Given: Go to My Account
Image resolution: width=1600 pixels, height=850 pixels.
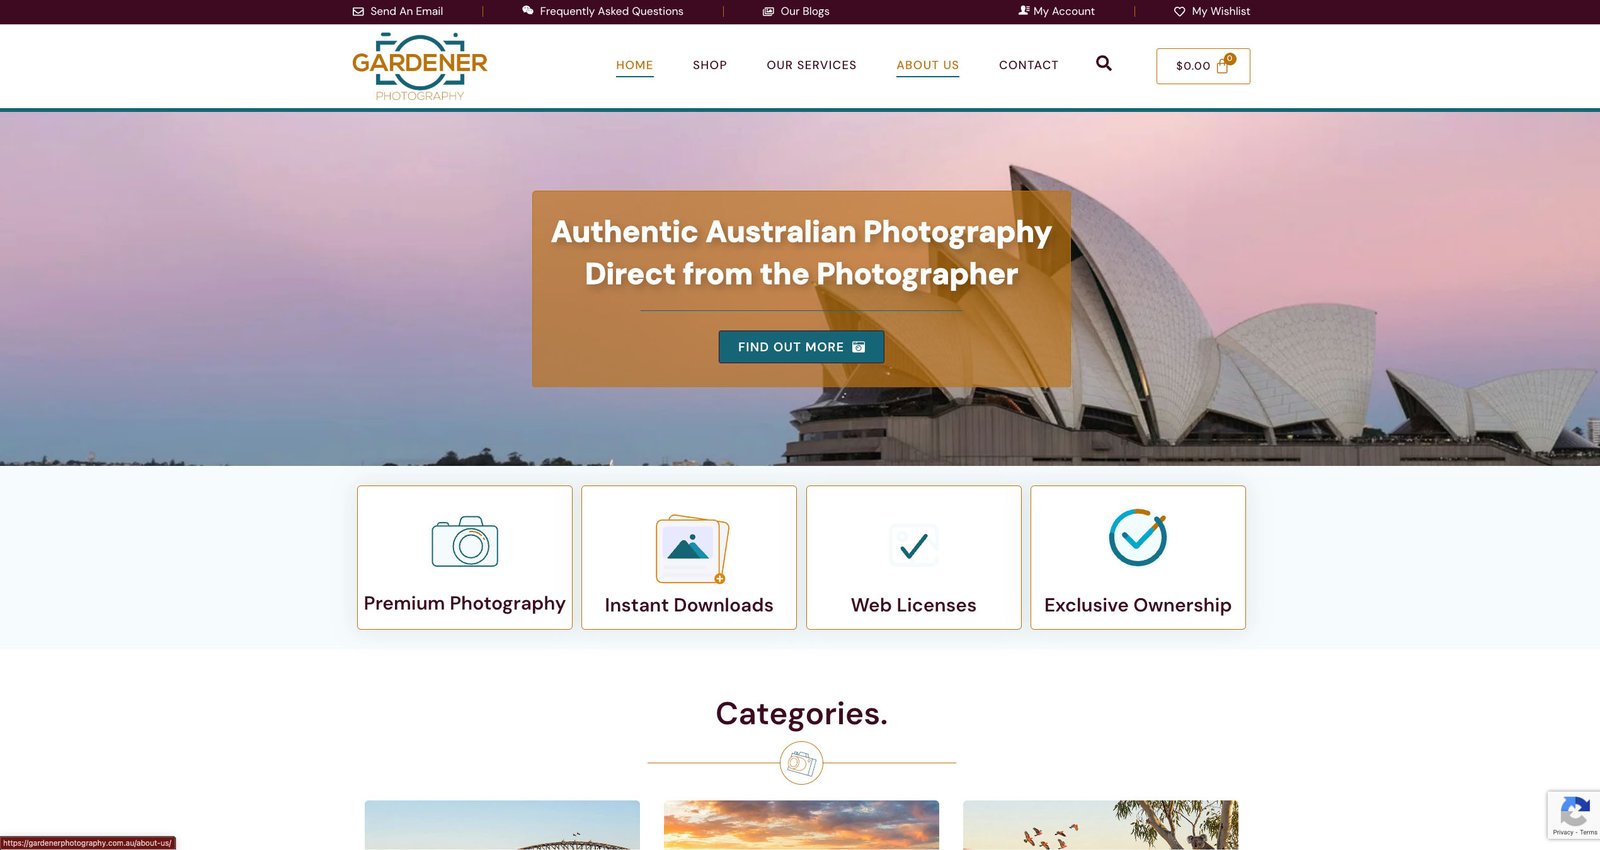Looking at the screenshot, I should [x=1056, y=11].
